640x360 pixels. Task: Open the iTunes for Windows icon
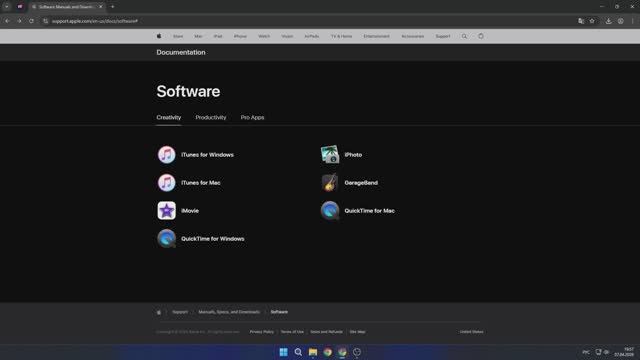[167, 155]
